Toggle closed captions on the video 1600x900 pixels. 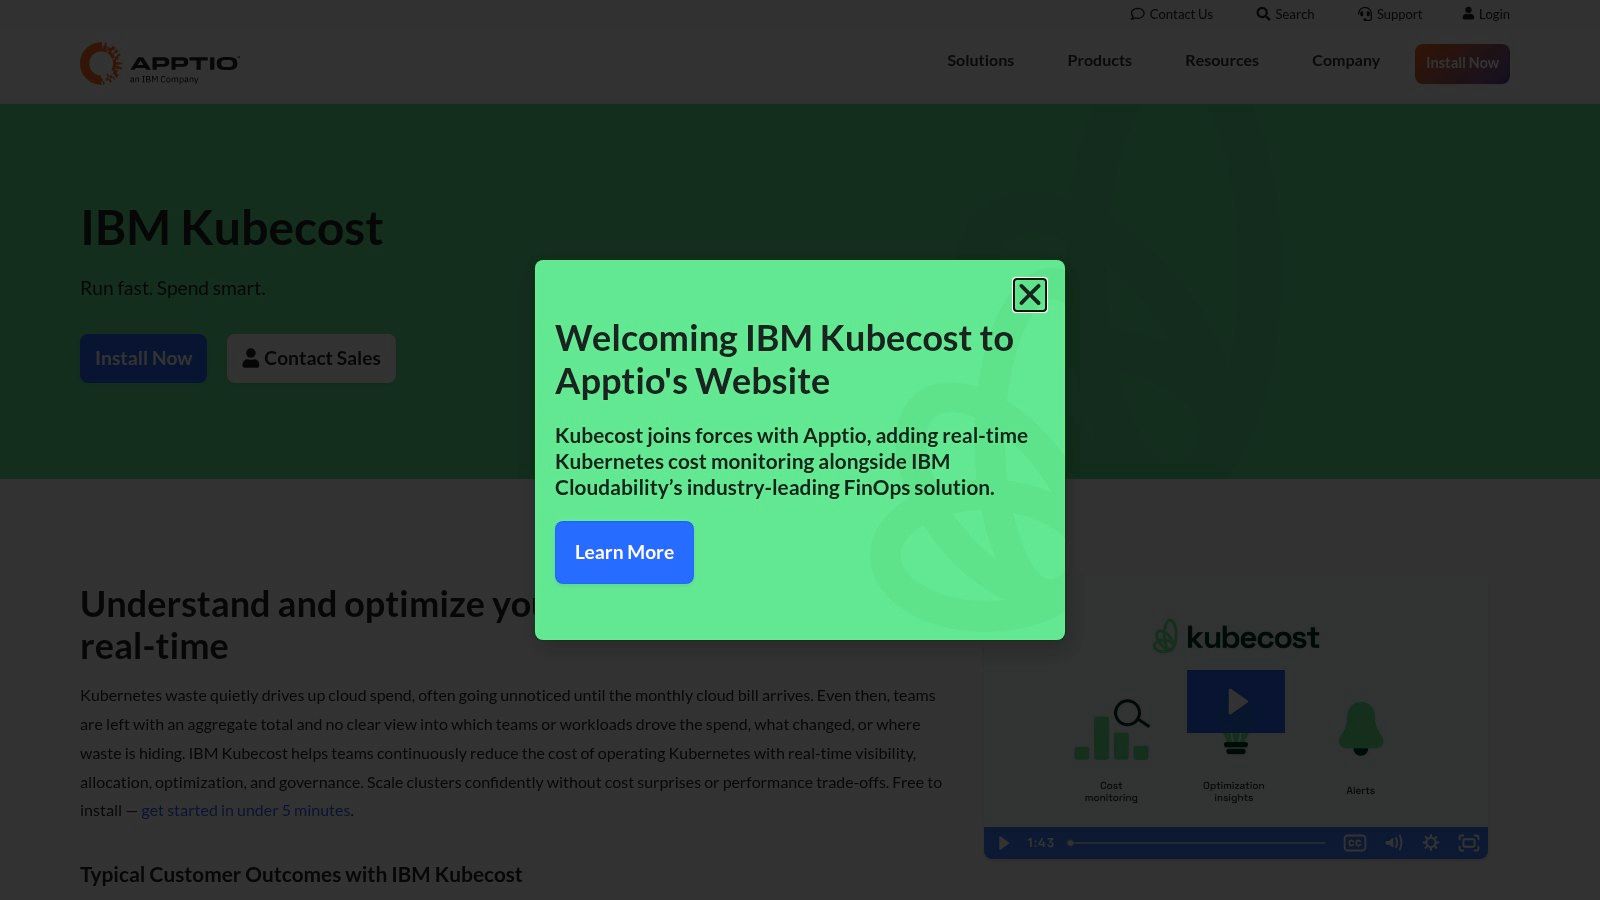1355,843
